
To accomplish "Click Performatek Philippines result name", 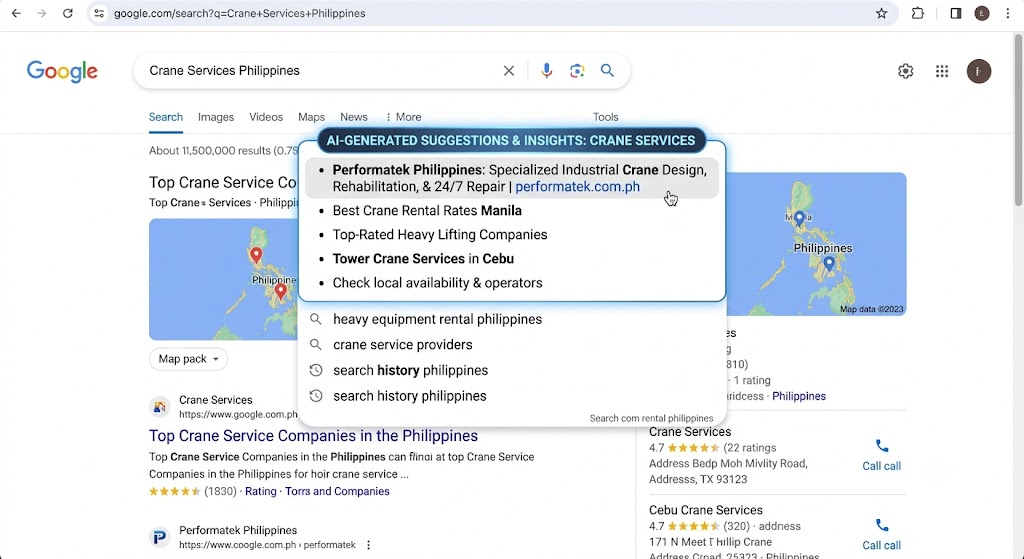I will tap(238, 530).
